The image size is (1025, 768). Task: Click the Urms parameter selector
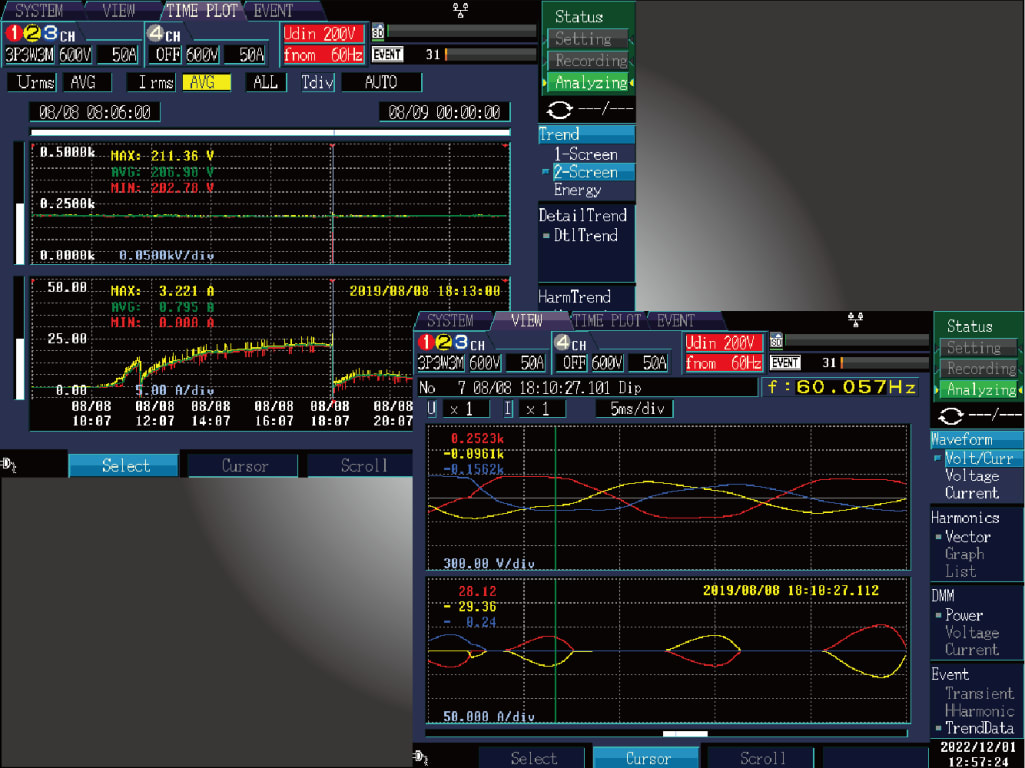click(32, 82)
